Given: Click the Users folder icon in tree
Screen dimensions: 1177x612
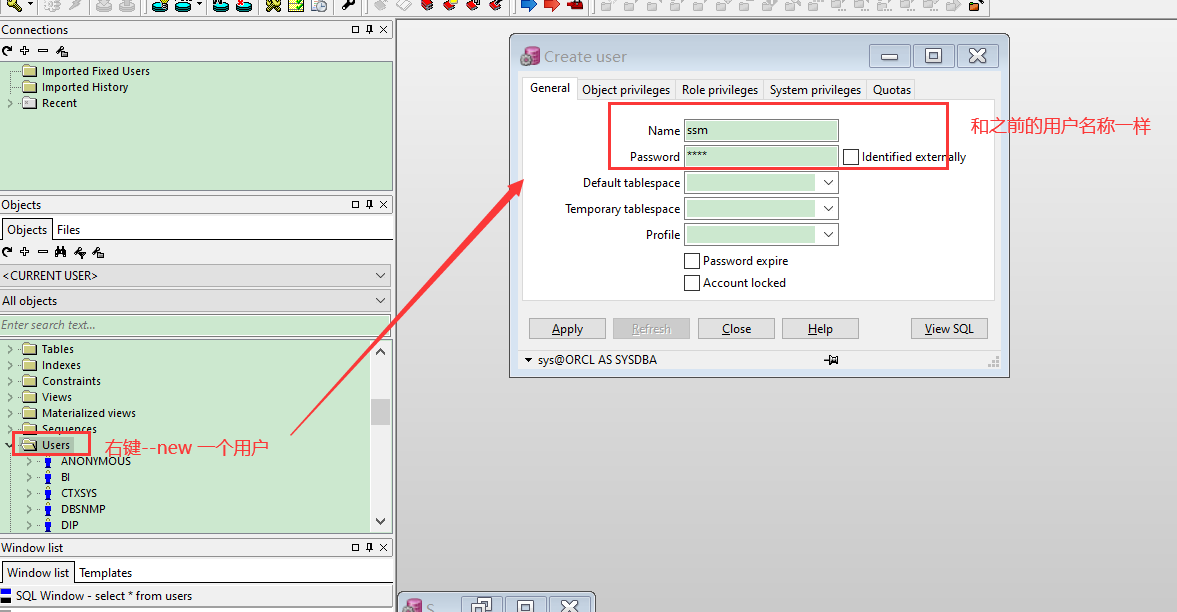Looking at the screenshot, I should click(x=30, y=445).
